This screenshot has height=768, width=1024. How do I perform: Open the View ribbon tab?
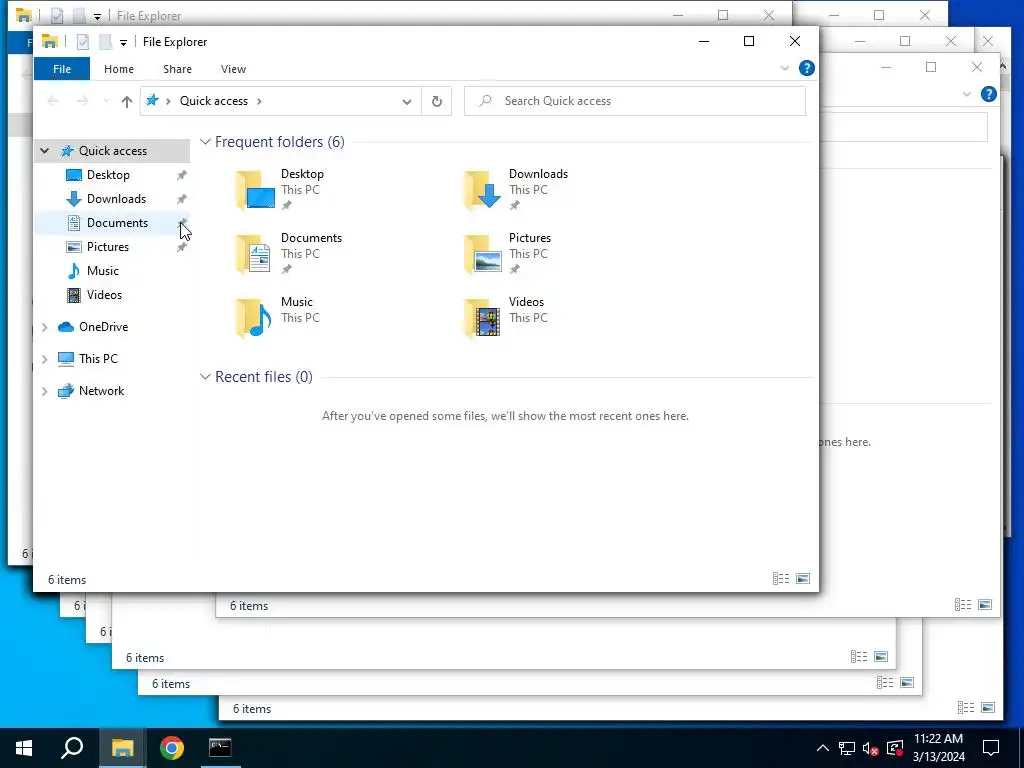pyautogui.click(x=233, y=69)
